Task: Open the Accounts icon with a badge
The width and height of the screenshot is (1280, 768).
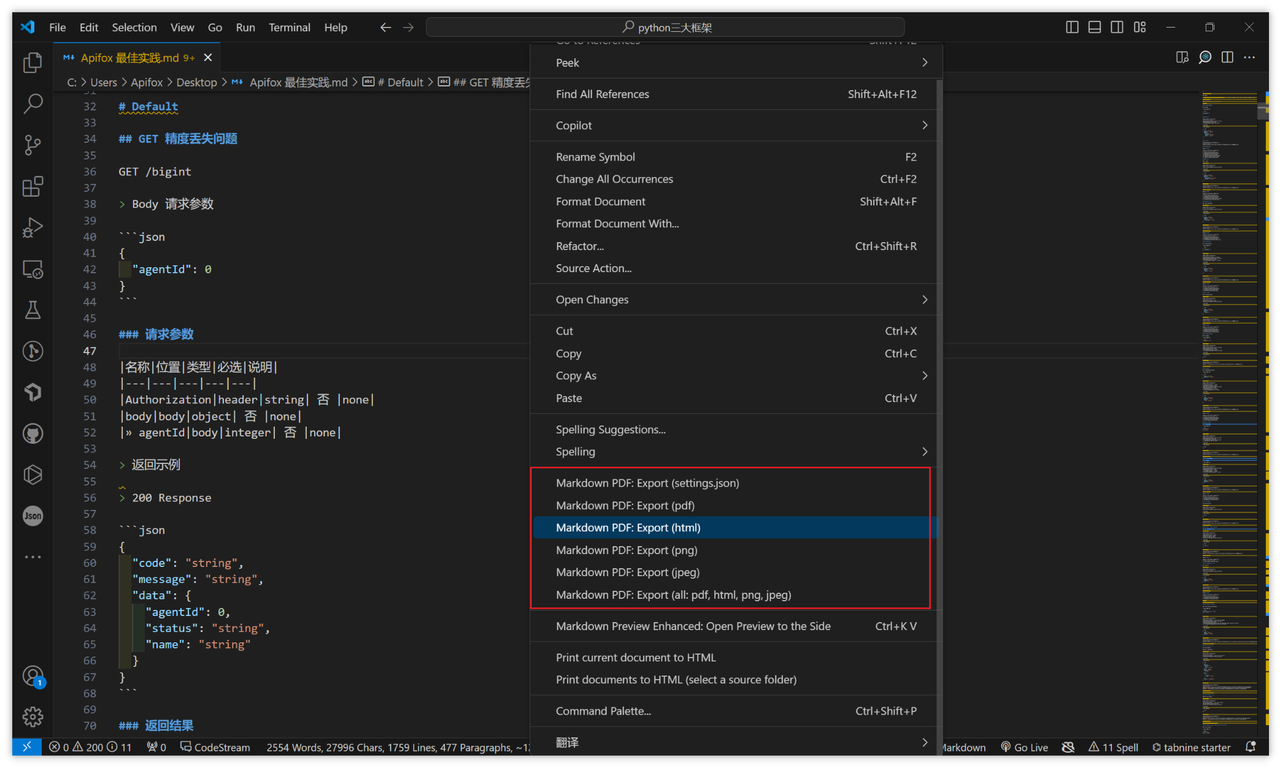Action: pyautogui.click(x=33, y=676)
